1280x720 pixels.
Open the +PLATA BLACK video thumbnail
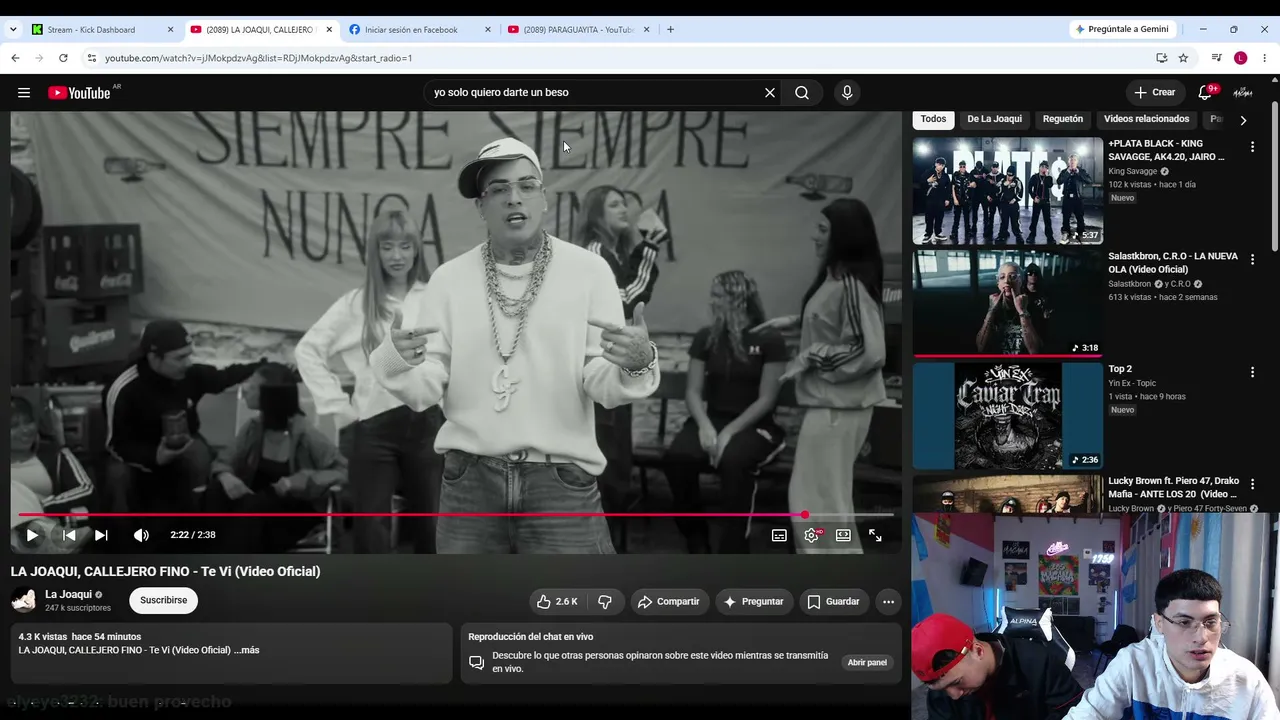point(1007,191)
